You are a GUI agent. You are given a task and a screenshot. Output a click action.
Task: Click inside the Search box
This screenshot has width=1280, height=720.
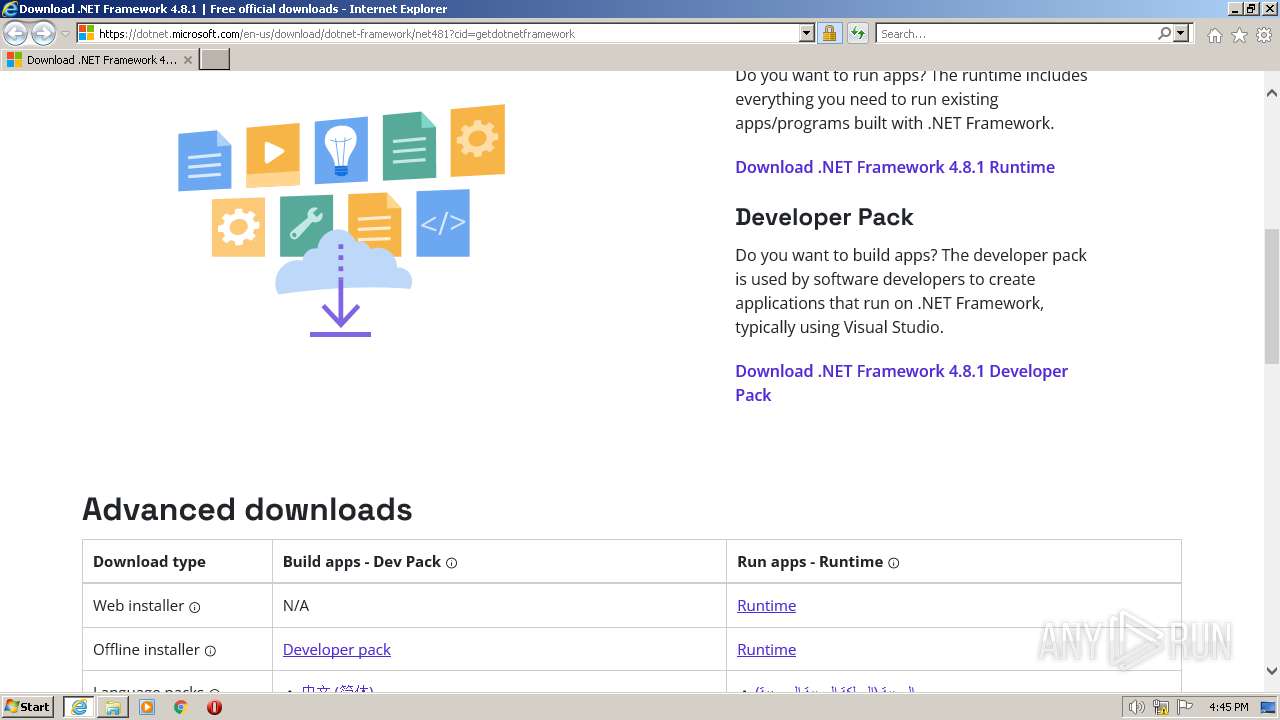tap(1015, 33)
